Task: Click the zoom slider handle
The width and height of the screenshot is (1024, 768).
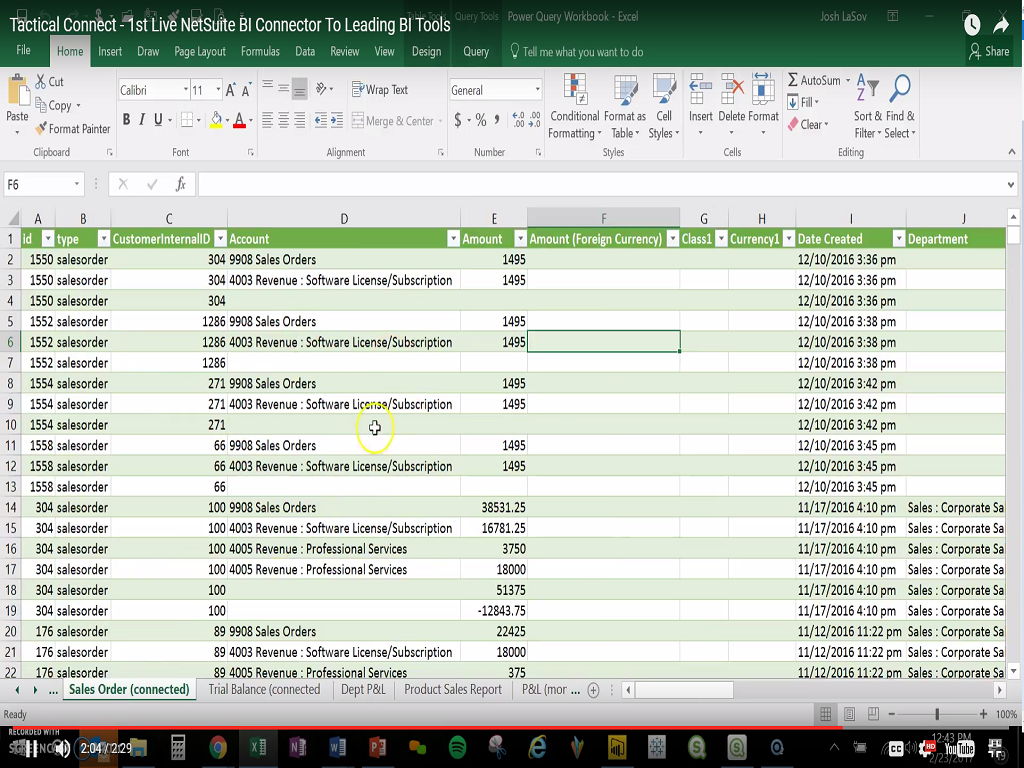Action: (937, 714)
